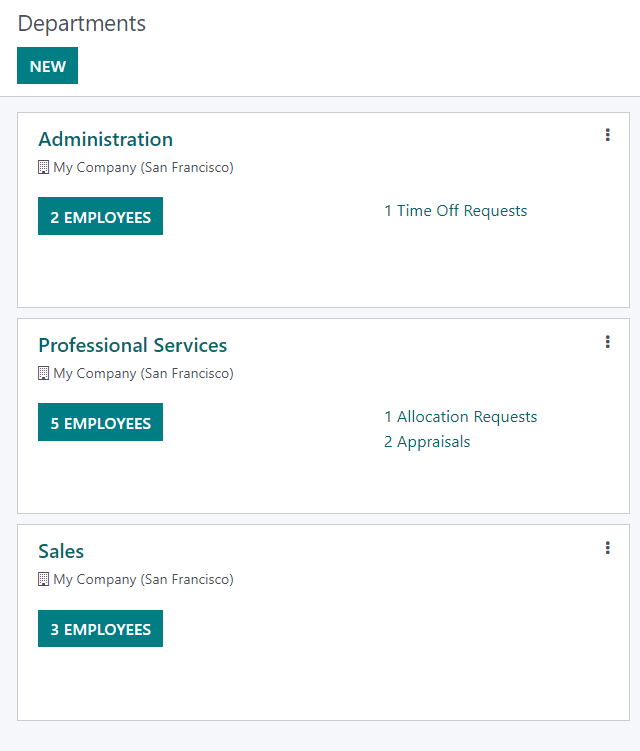Open the Professional Services department title
This screenshot has width=640, height=751.
(x=132, y=345)
